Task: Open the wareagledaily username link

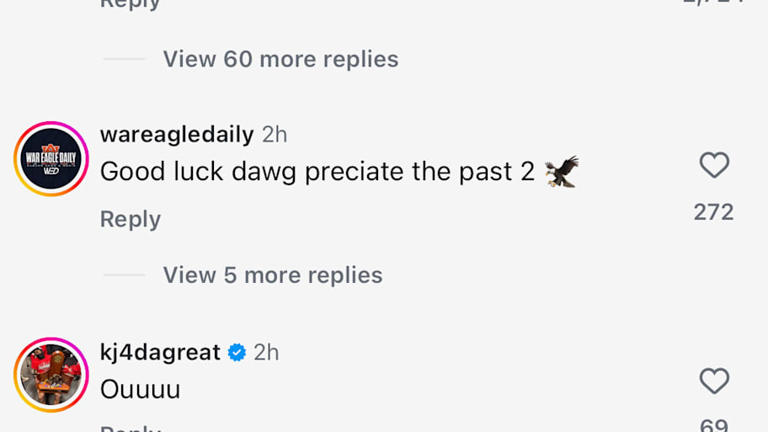Action: coord(177,134)
